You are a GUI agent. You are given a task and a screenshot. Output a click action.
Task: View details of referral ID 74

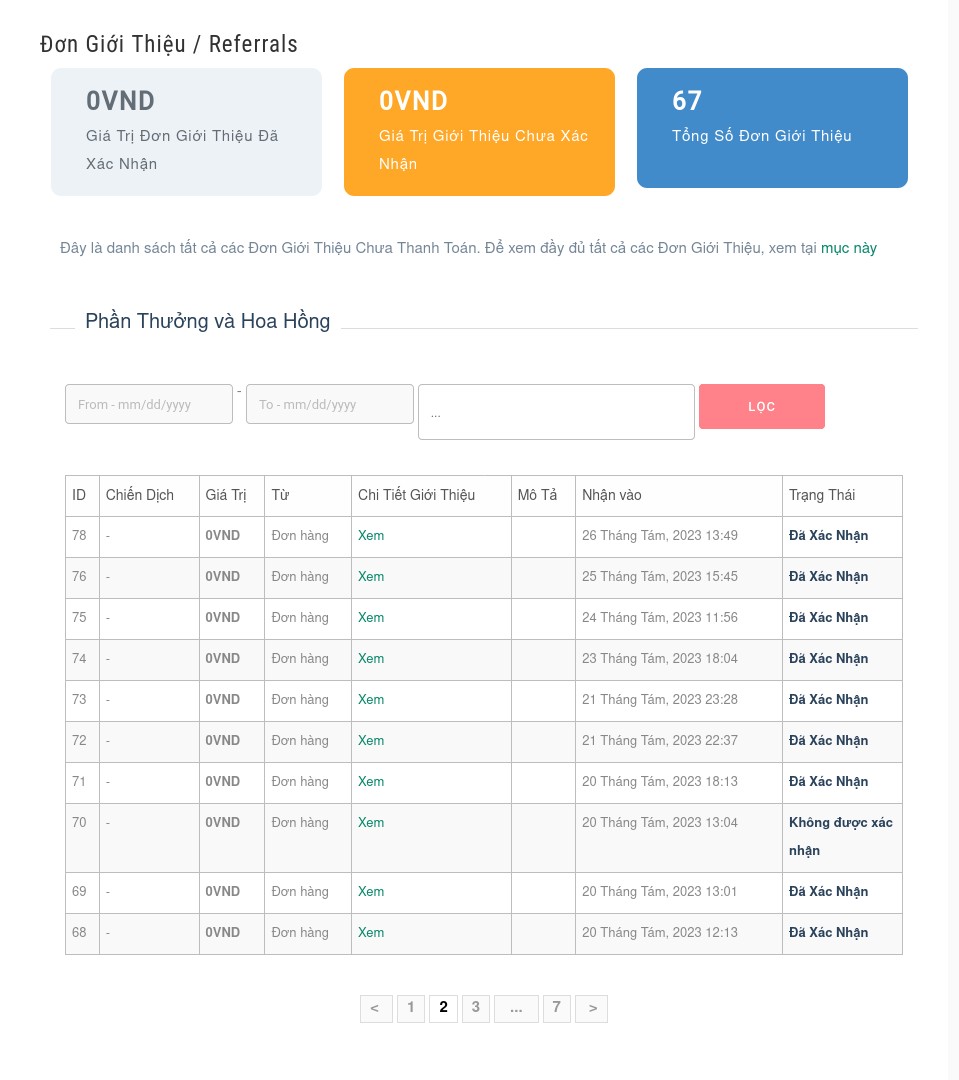coord(371,659)
